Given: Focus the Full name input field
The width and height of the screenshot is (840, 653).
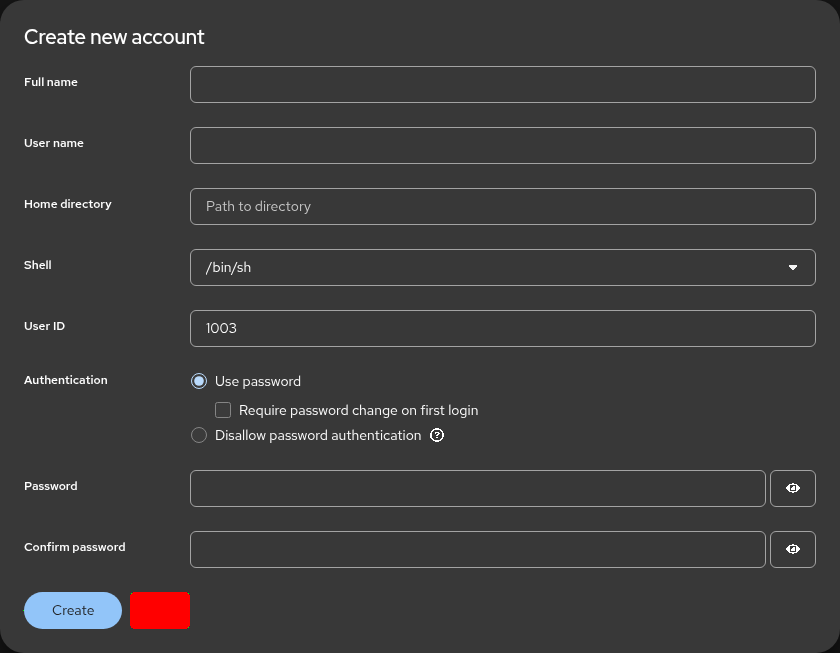Looking at the screenshot, I should [502, 84].
